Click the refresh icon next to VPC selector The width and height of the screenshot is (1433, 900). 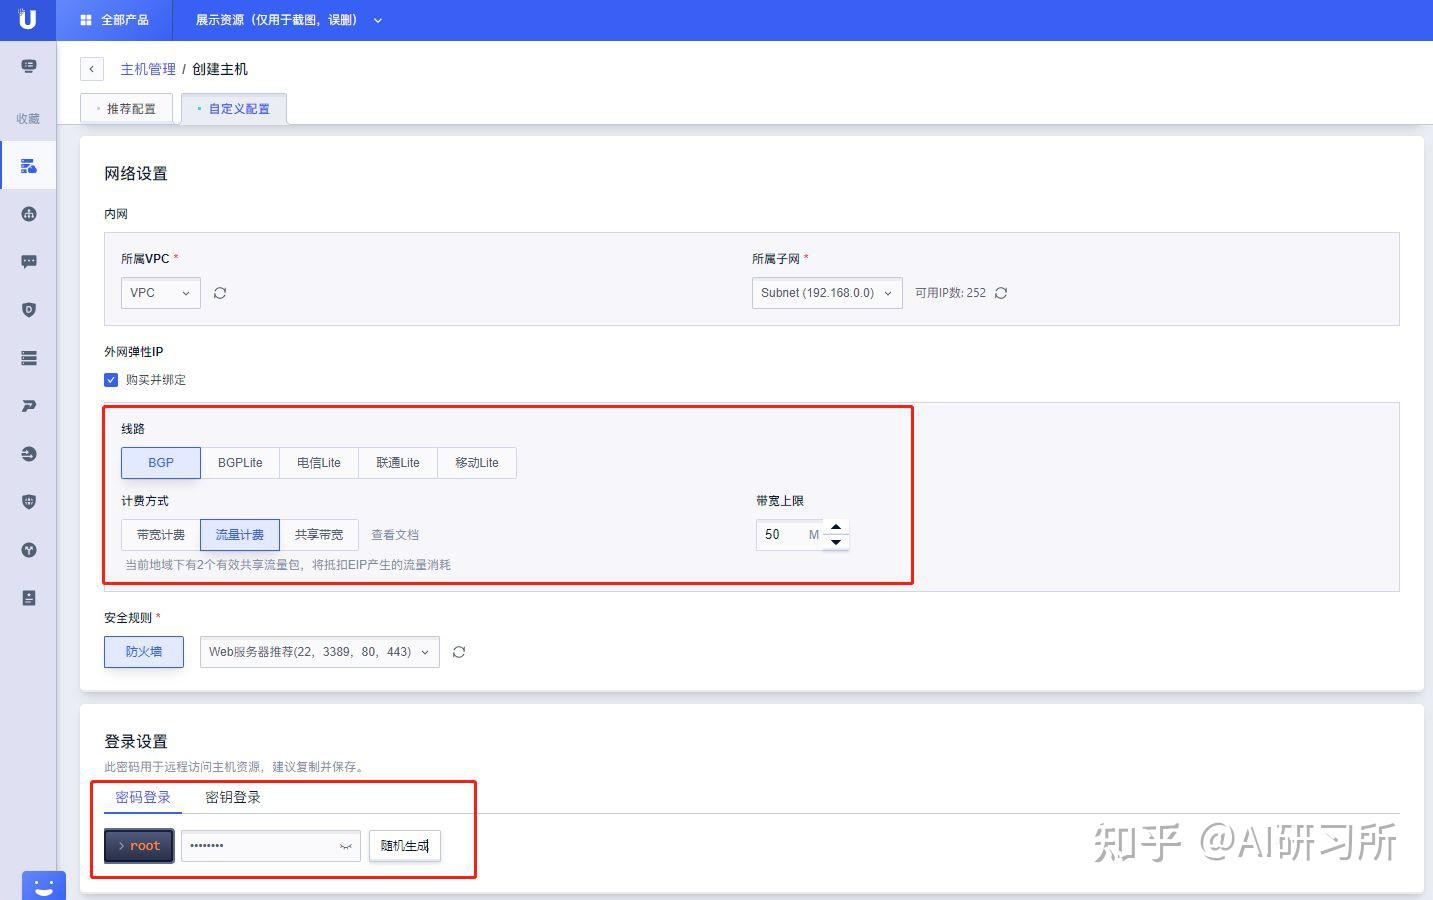(220, 292)
